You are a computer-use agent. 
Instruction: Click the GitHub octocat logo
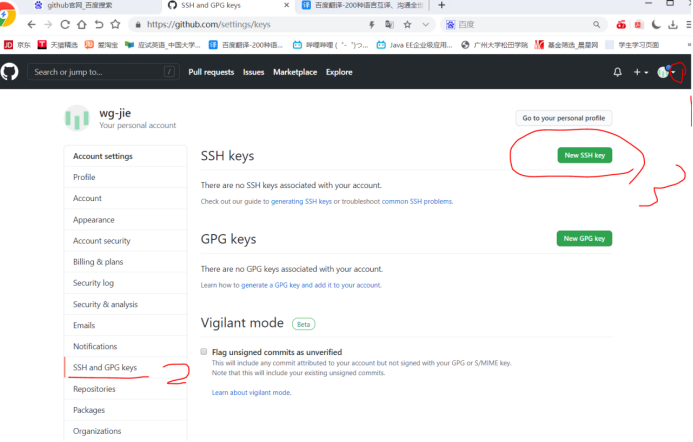[10, 72]
